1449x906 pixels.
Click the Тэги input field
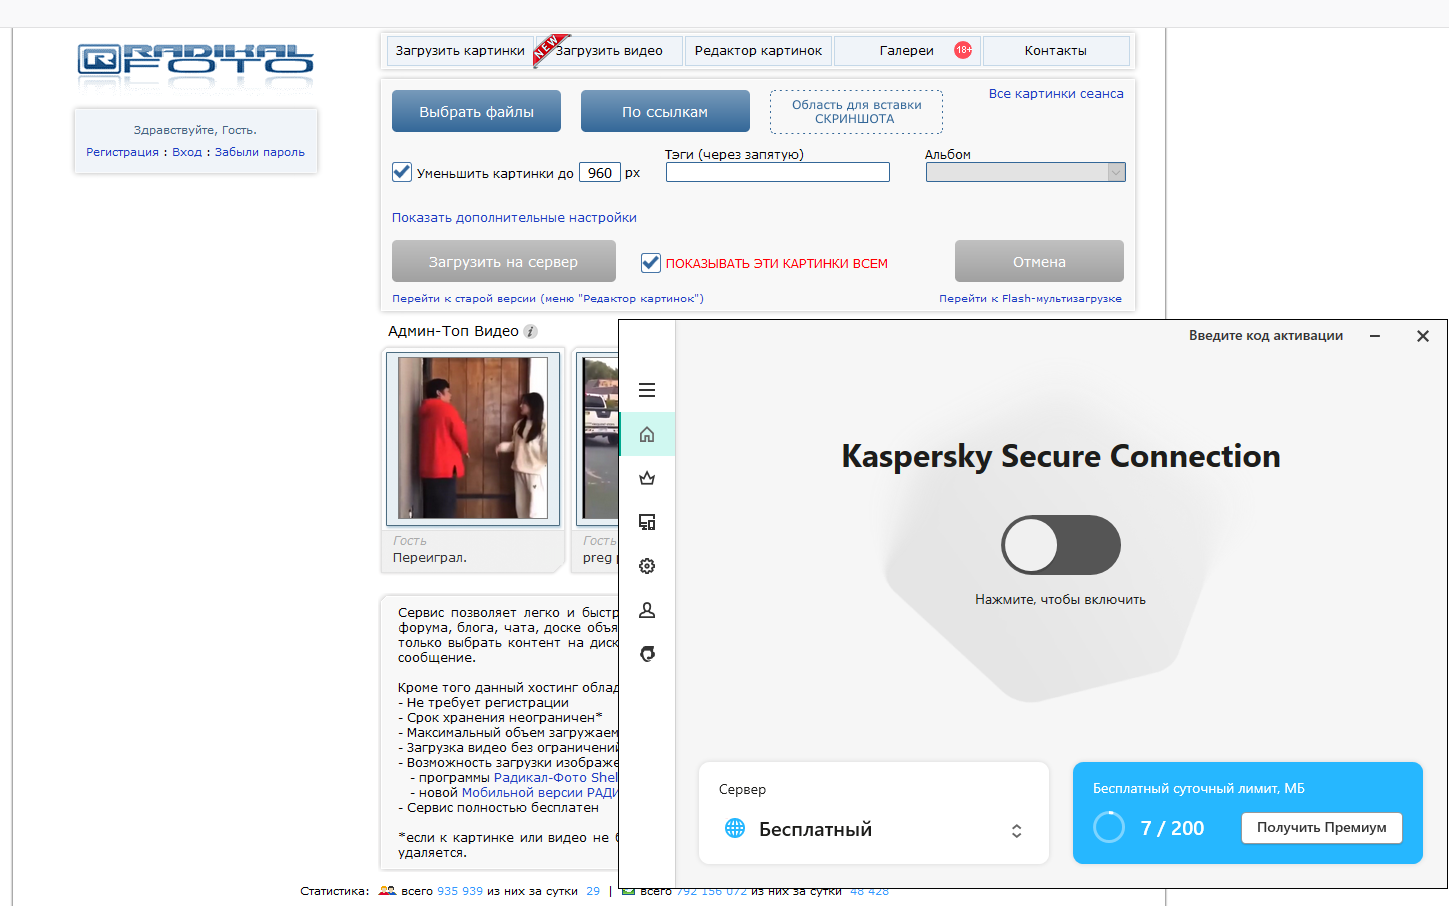778,172
